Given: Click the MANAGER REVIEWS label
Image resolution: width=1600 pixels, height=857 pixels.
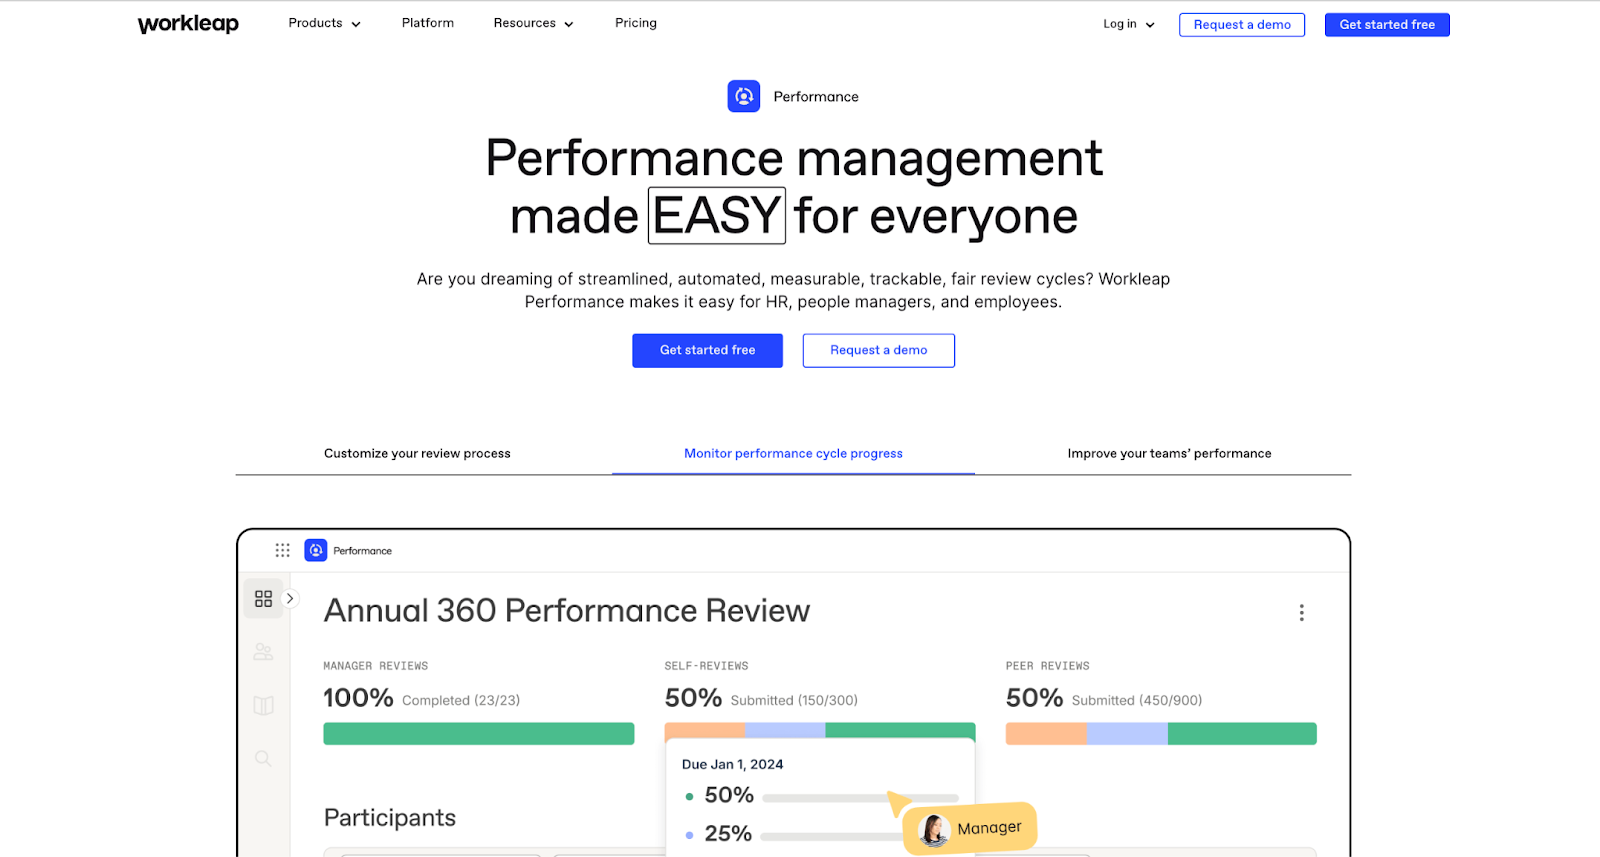Looking at the screenshot, I should click(x=375, y=666).
